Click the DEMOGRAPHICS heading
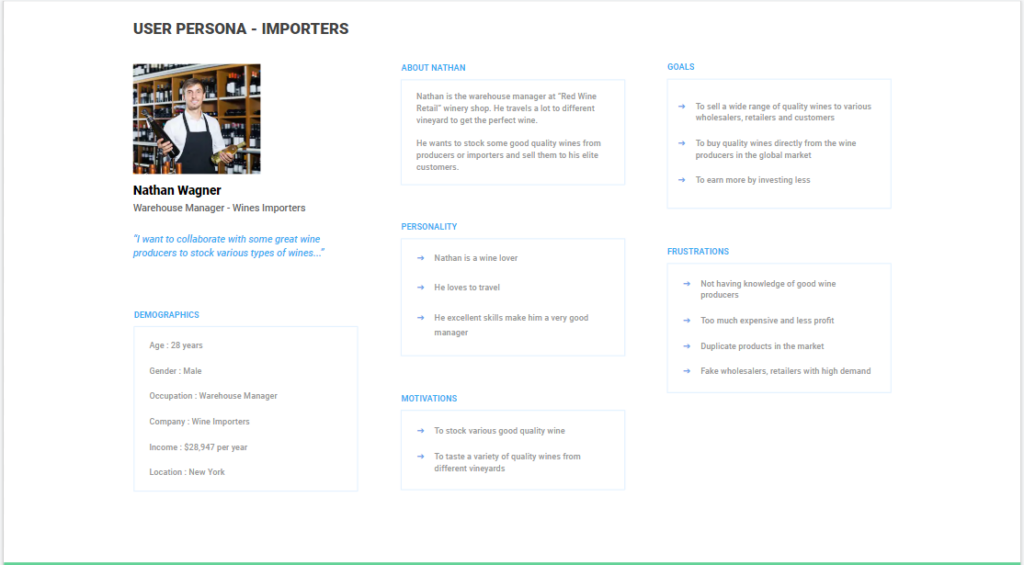The height and width of the screenshot is (565, 1024). coord(167,315)
